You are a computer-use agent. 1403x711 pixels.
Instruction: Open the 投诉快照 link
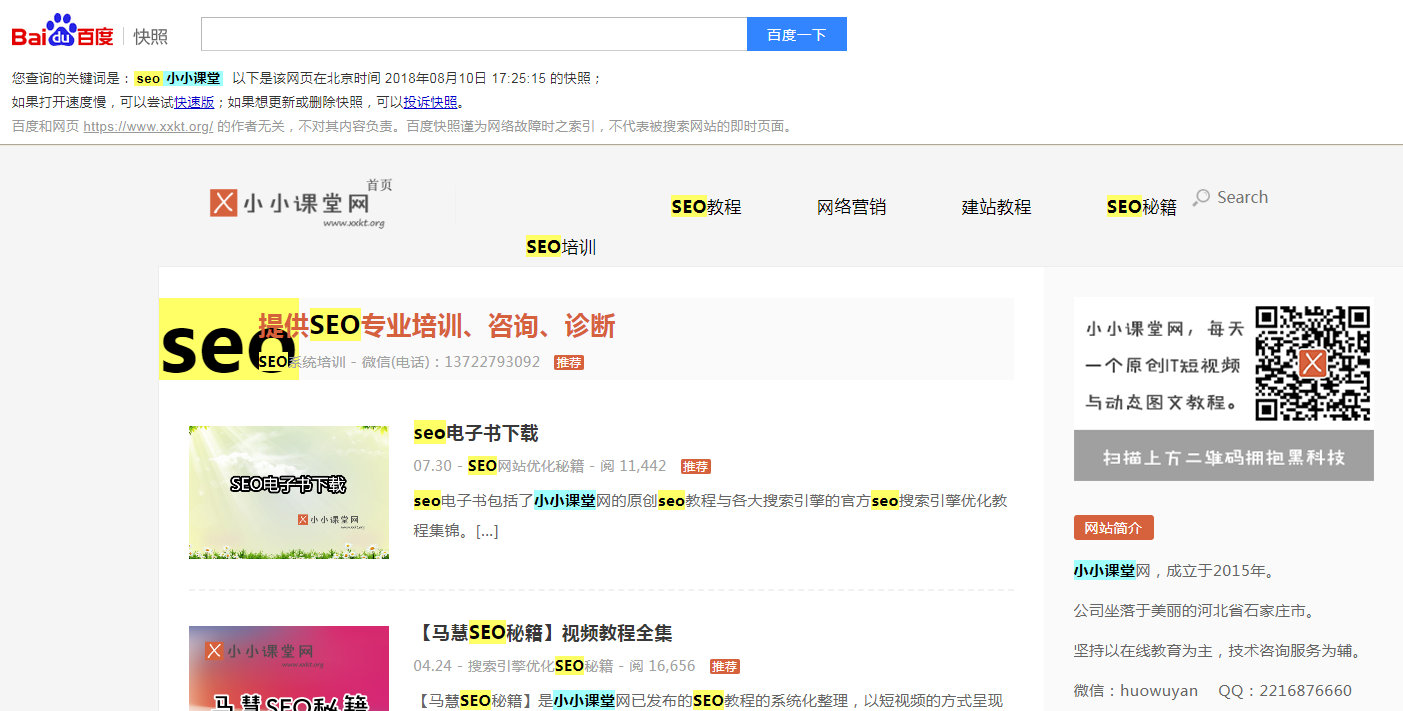pyautogui.click(x=430, y=102)
